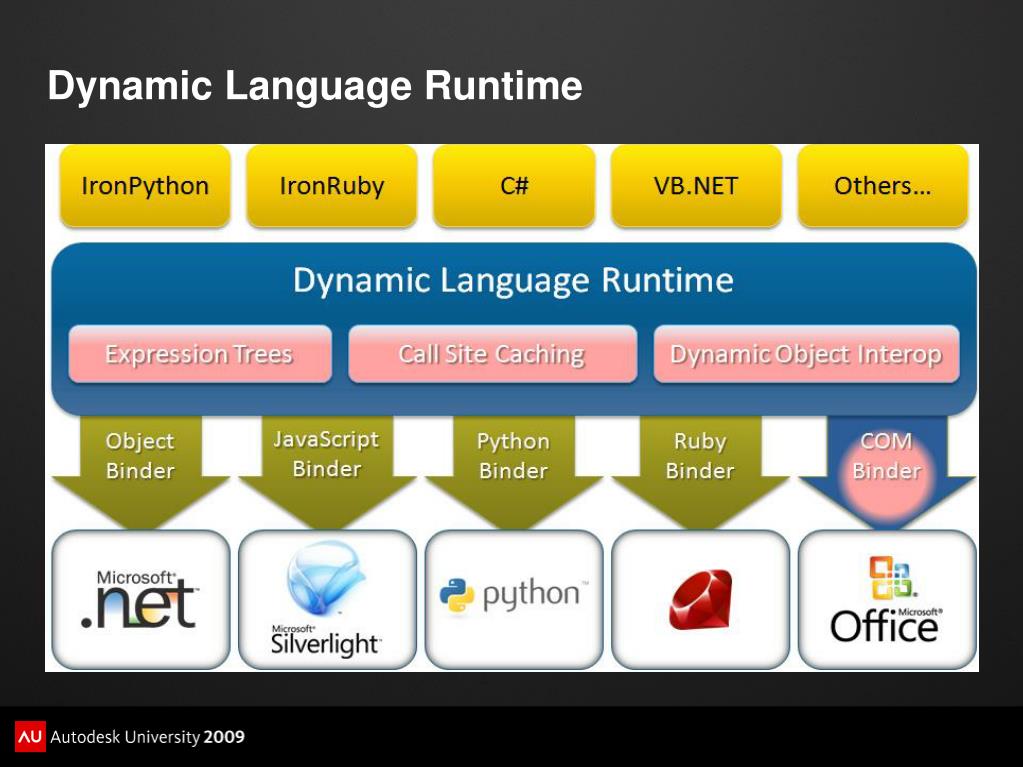Click Dynamic Language Runtime heading in blue panel

tap(513, 280)
